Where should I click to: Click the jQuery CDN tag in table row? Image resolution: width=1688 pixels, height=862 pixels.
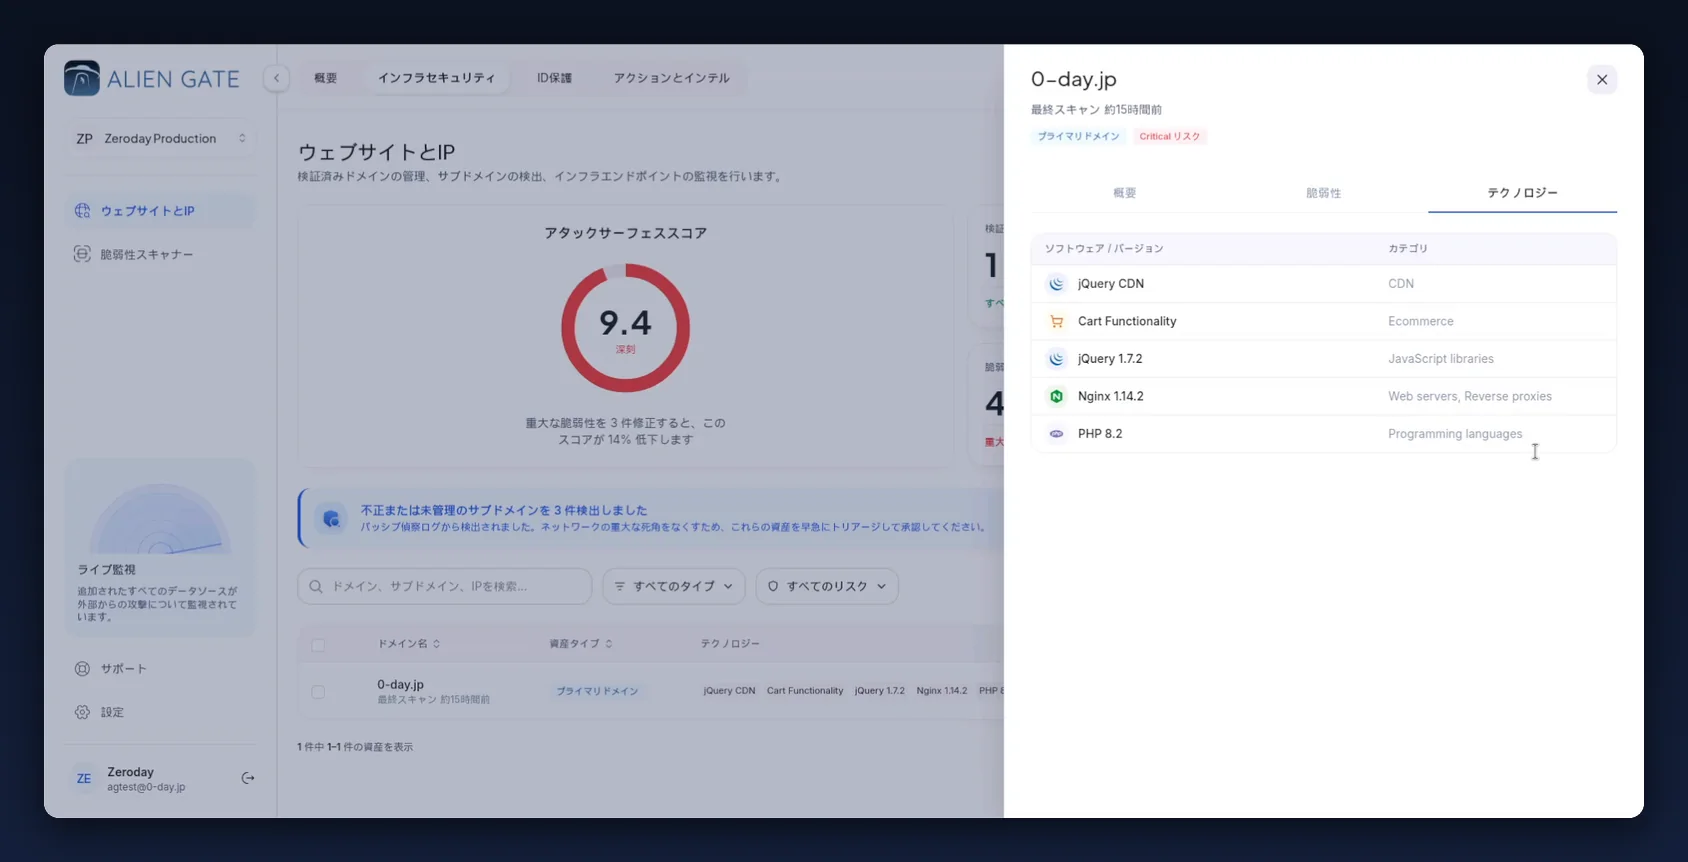tap(729, 691)
